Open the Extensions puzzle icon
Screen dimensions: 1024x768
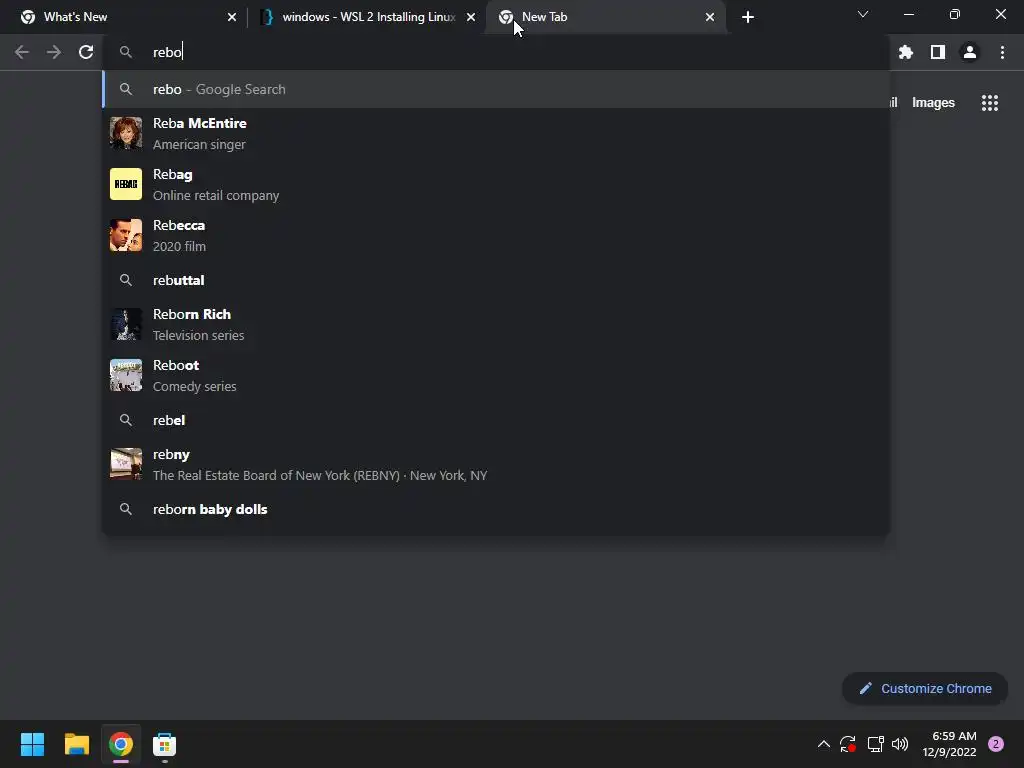pos(906,52)
